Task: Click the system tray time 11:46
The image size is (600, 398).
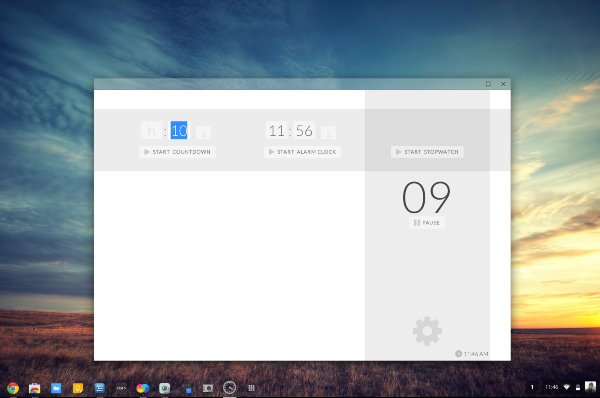Action: coord(551,387)
